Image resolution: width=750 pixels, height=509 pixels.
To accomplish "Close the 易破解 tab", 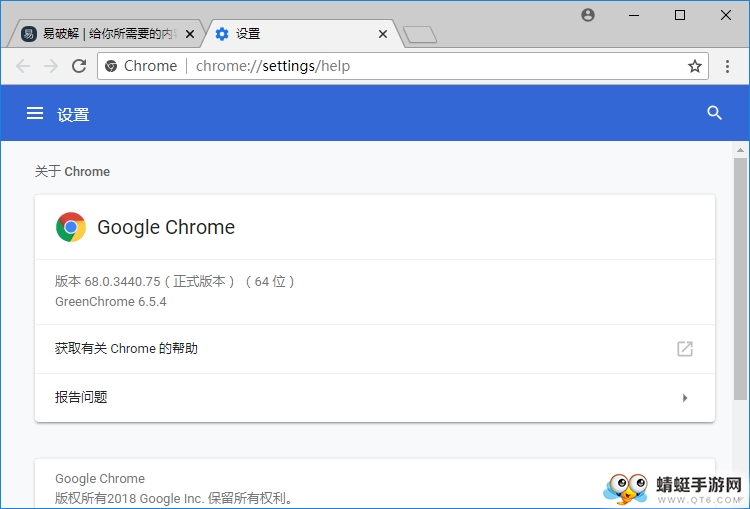I will point(190,34).
